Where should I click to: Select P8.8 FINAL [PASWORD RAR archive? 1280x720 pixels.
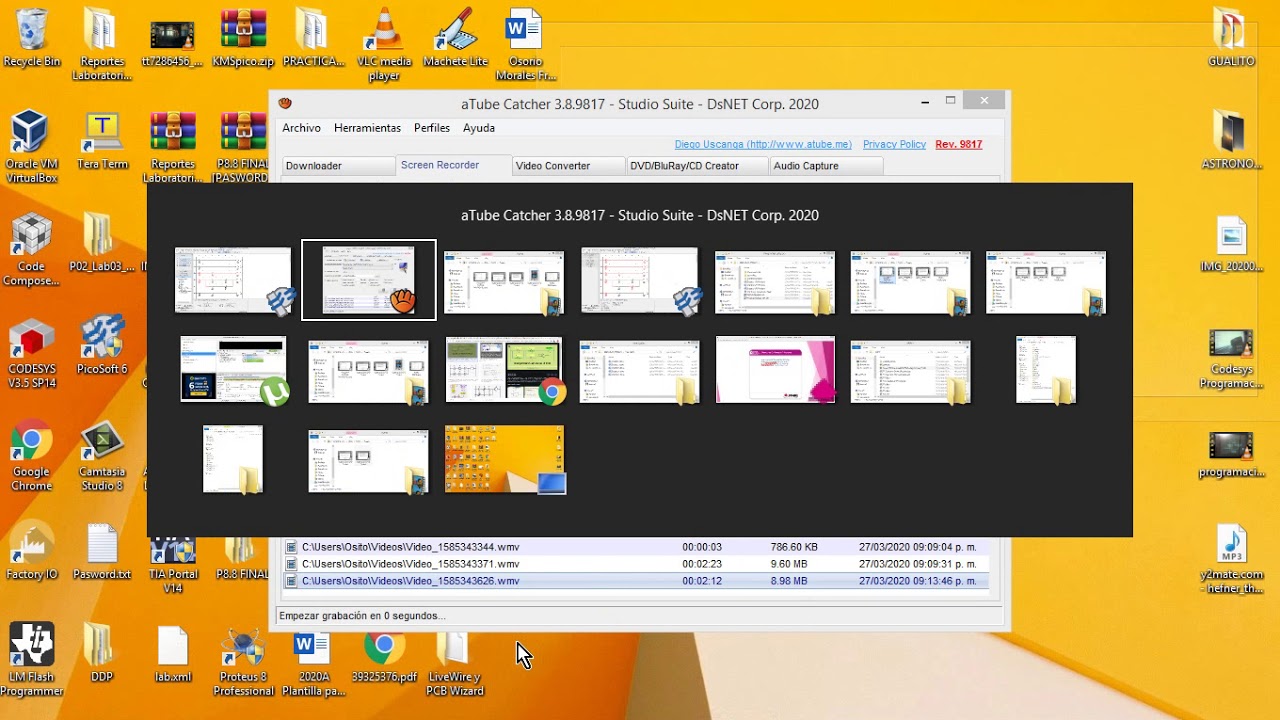243,147
